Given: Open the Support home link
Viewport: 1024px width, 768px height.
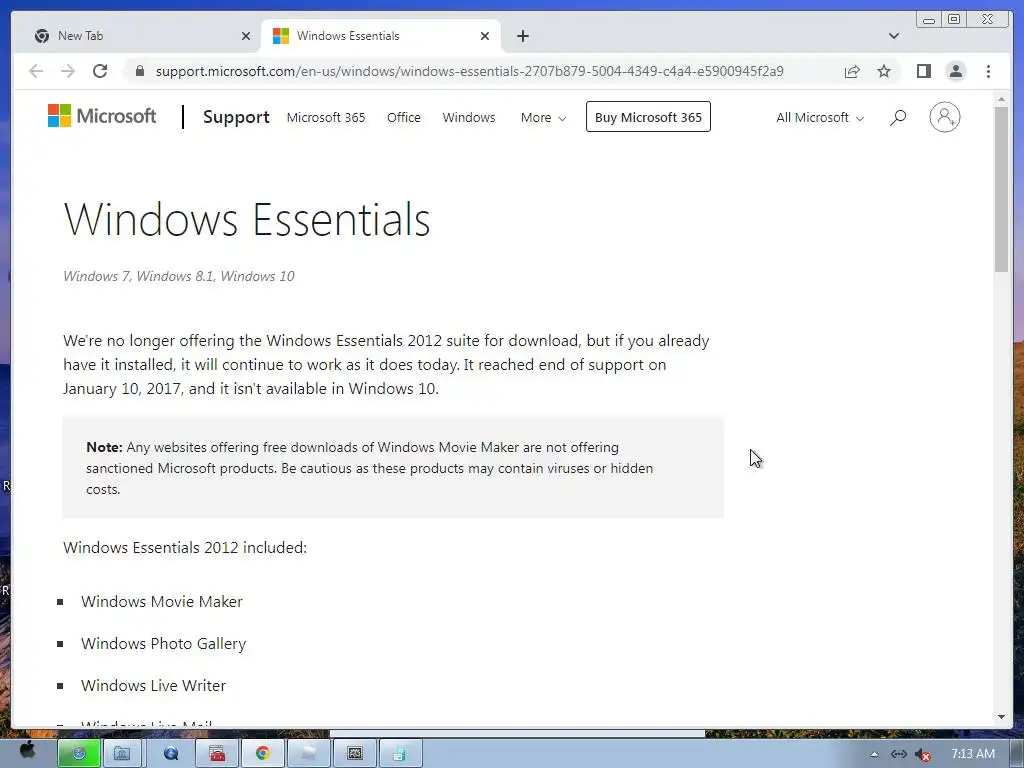Looking at the screenshot, I should (x=236, y=117).
